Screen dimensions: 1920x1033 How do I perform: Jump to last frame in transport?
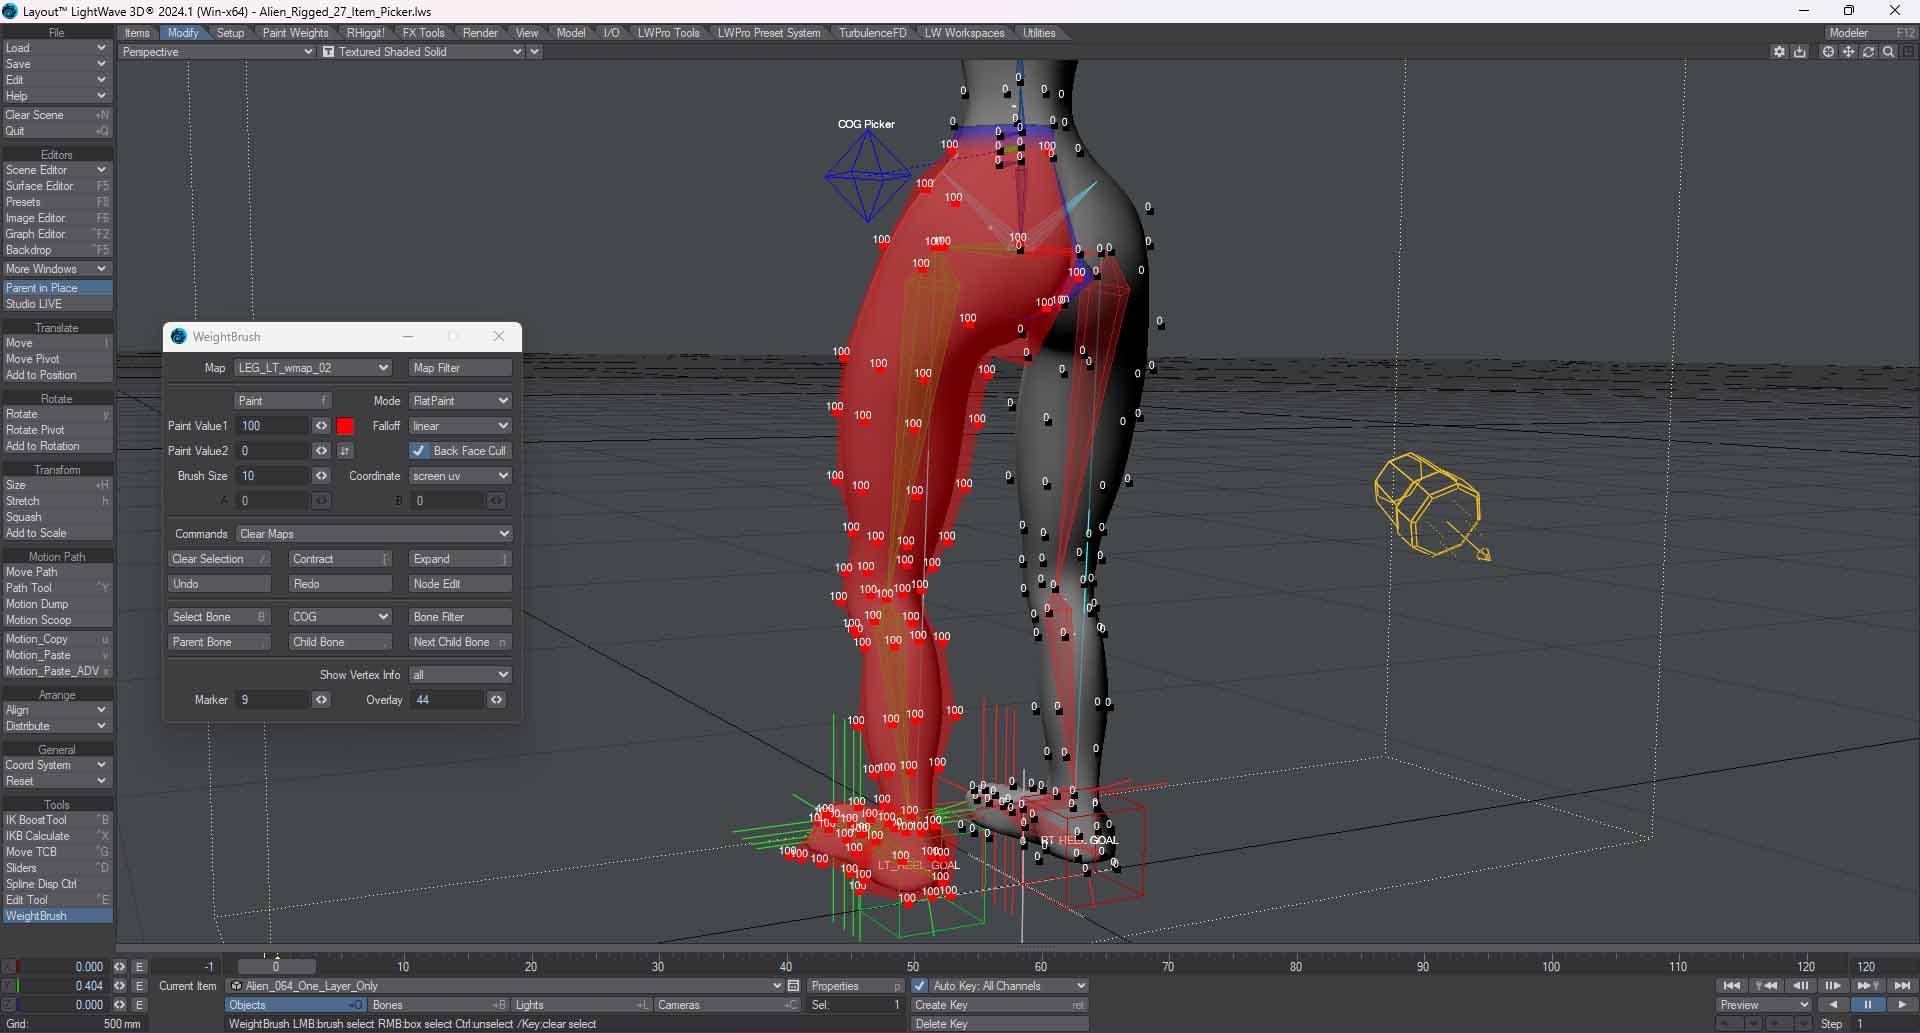tap(1901, 986)
